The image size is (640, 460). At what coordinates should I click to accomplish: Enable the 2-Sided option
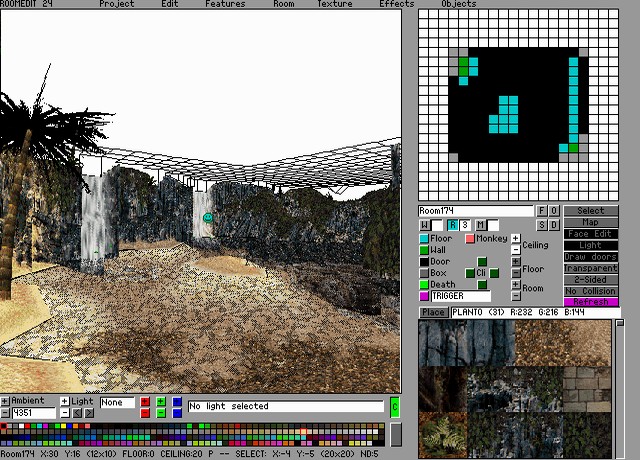pos(591,279)
